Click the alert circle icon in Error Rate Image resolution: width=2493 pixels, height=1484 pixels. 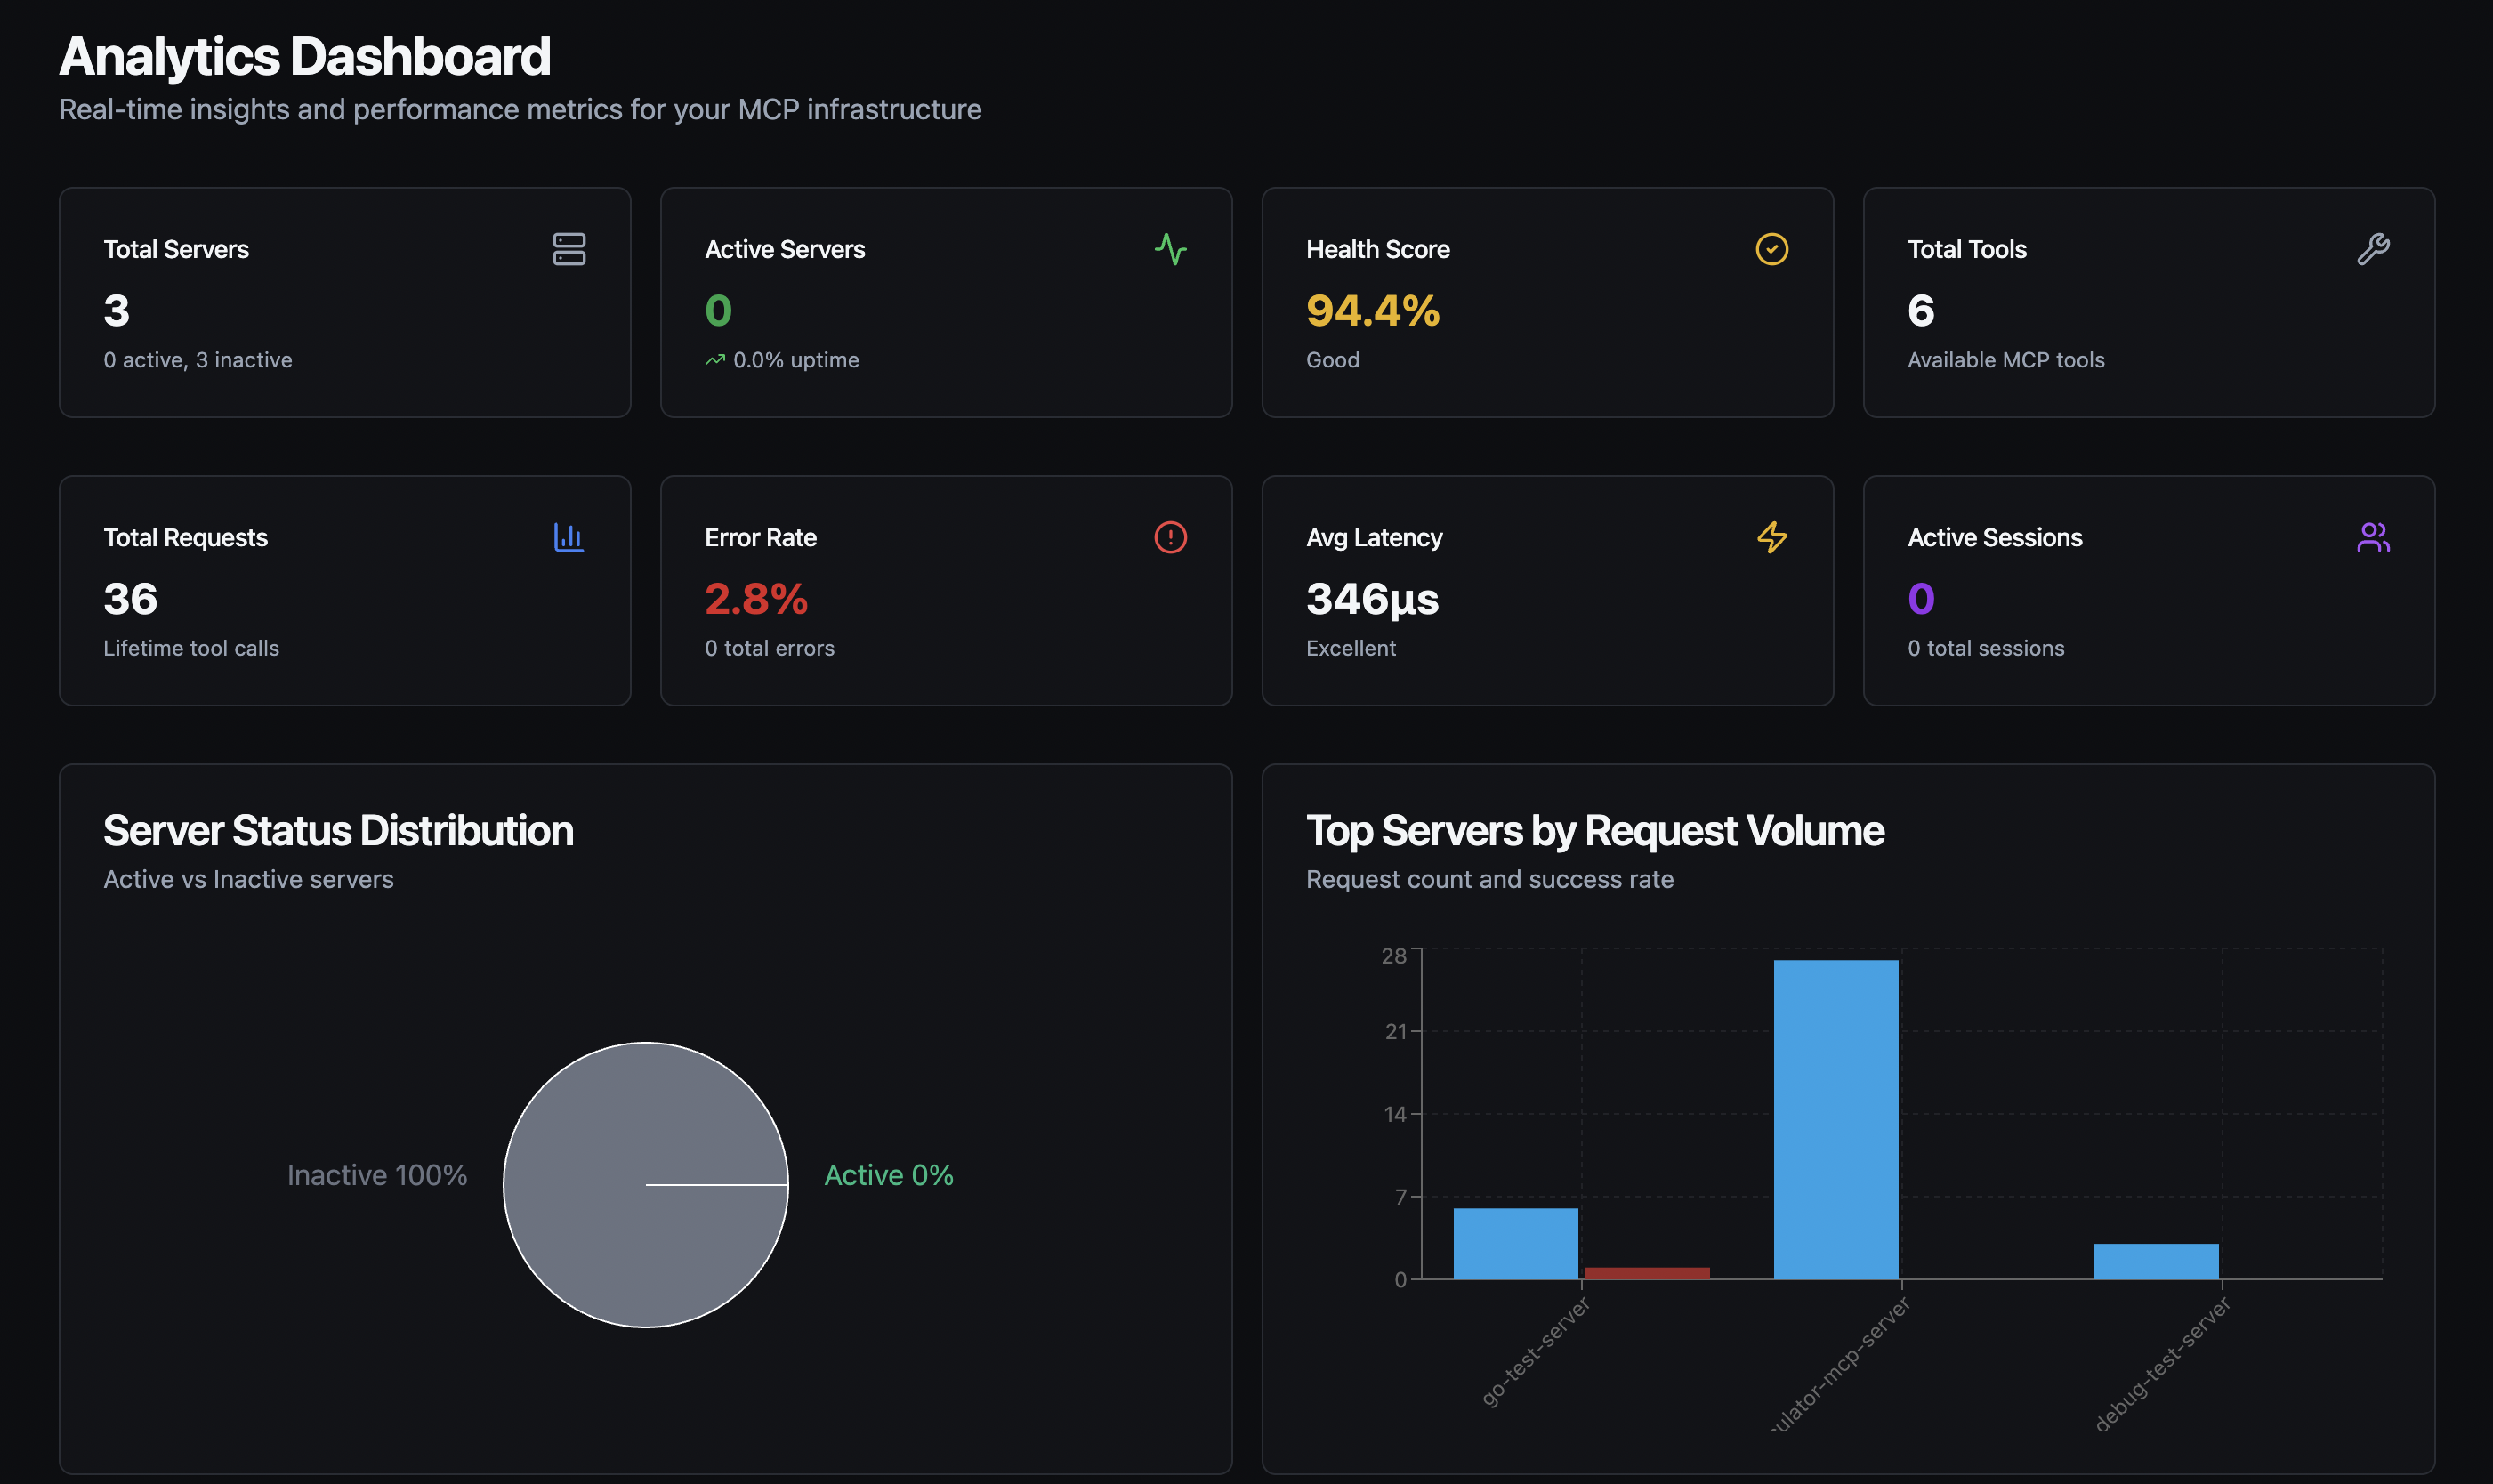click(x=1170, y=537)
